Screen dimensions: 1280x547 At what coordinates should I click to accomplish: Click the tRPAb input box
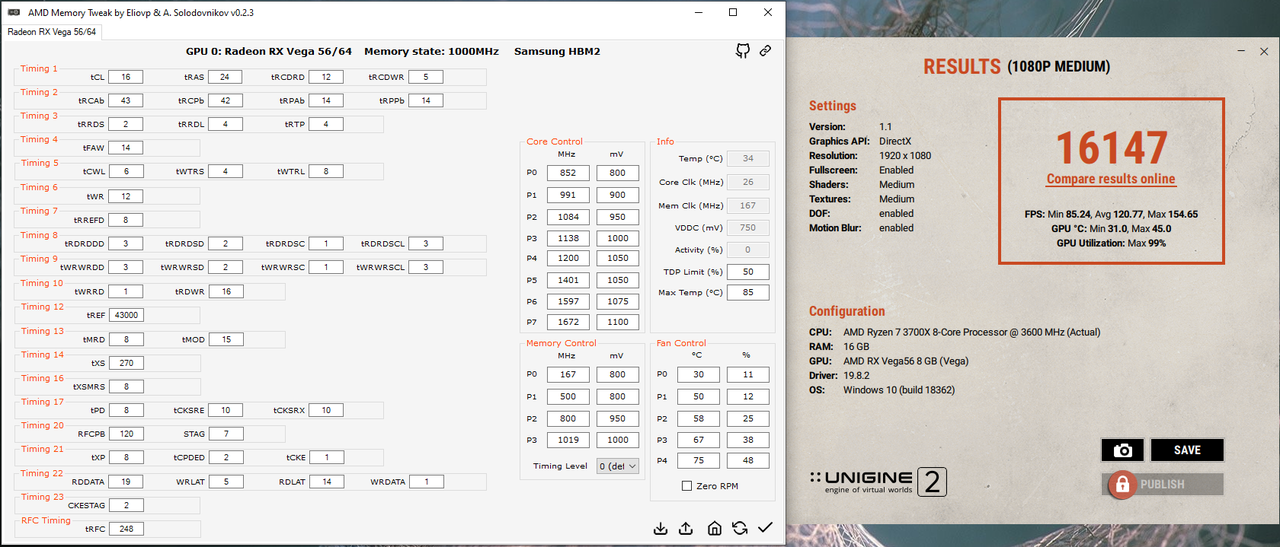[x=326, y=101]
